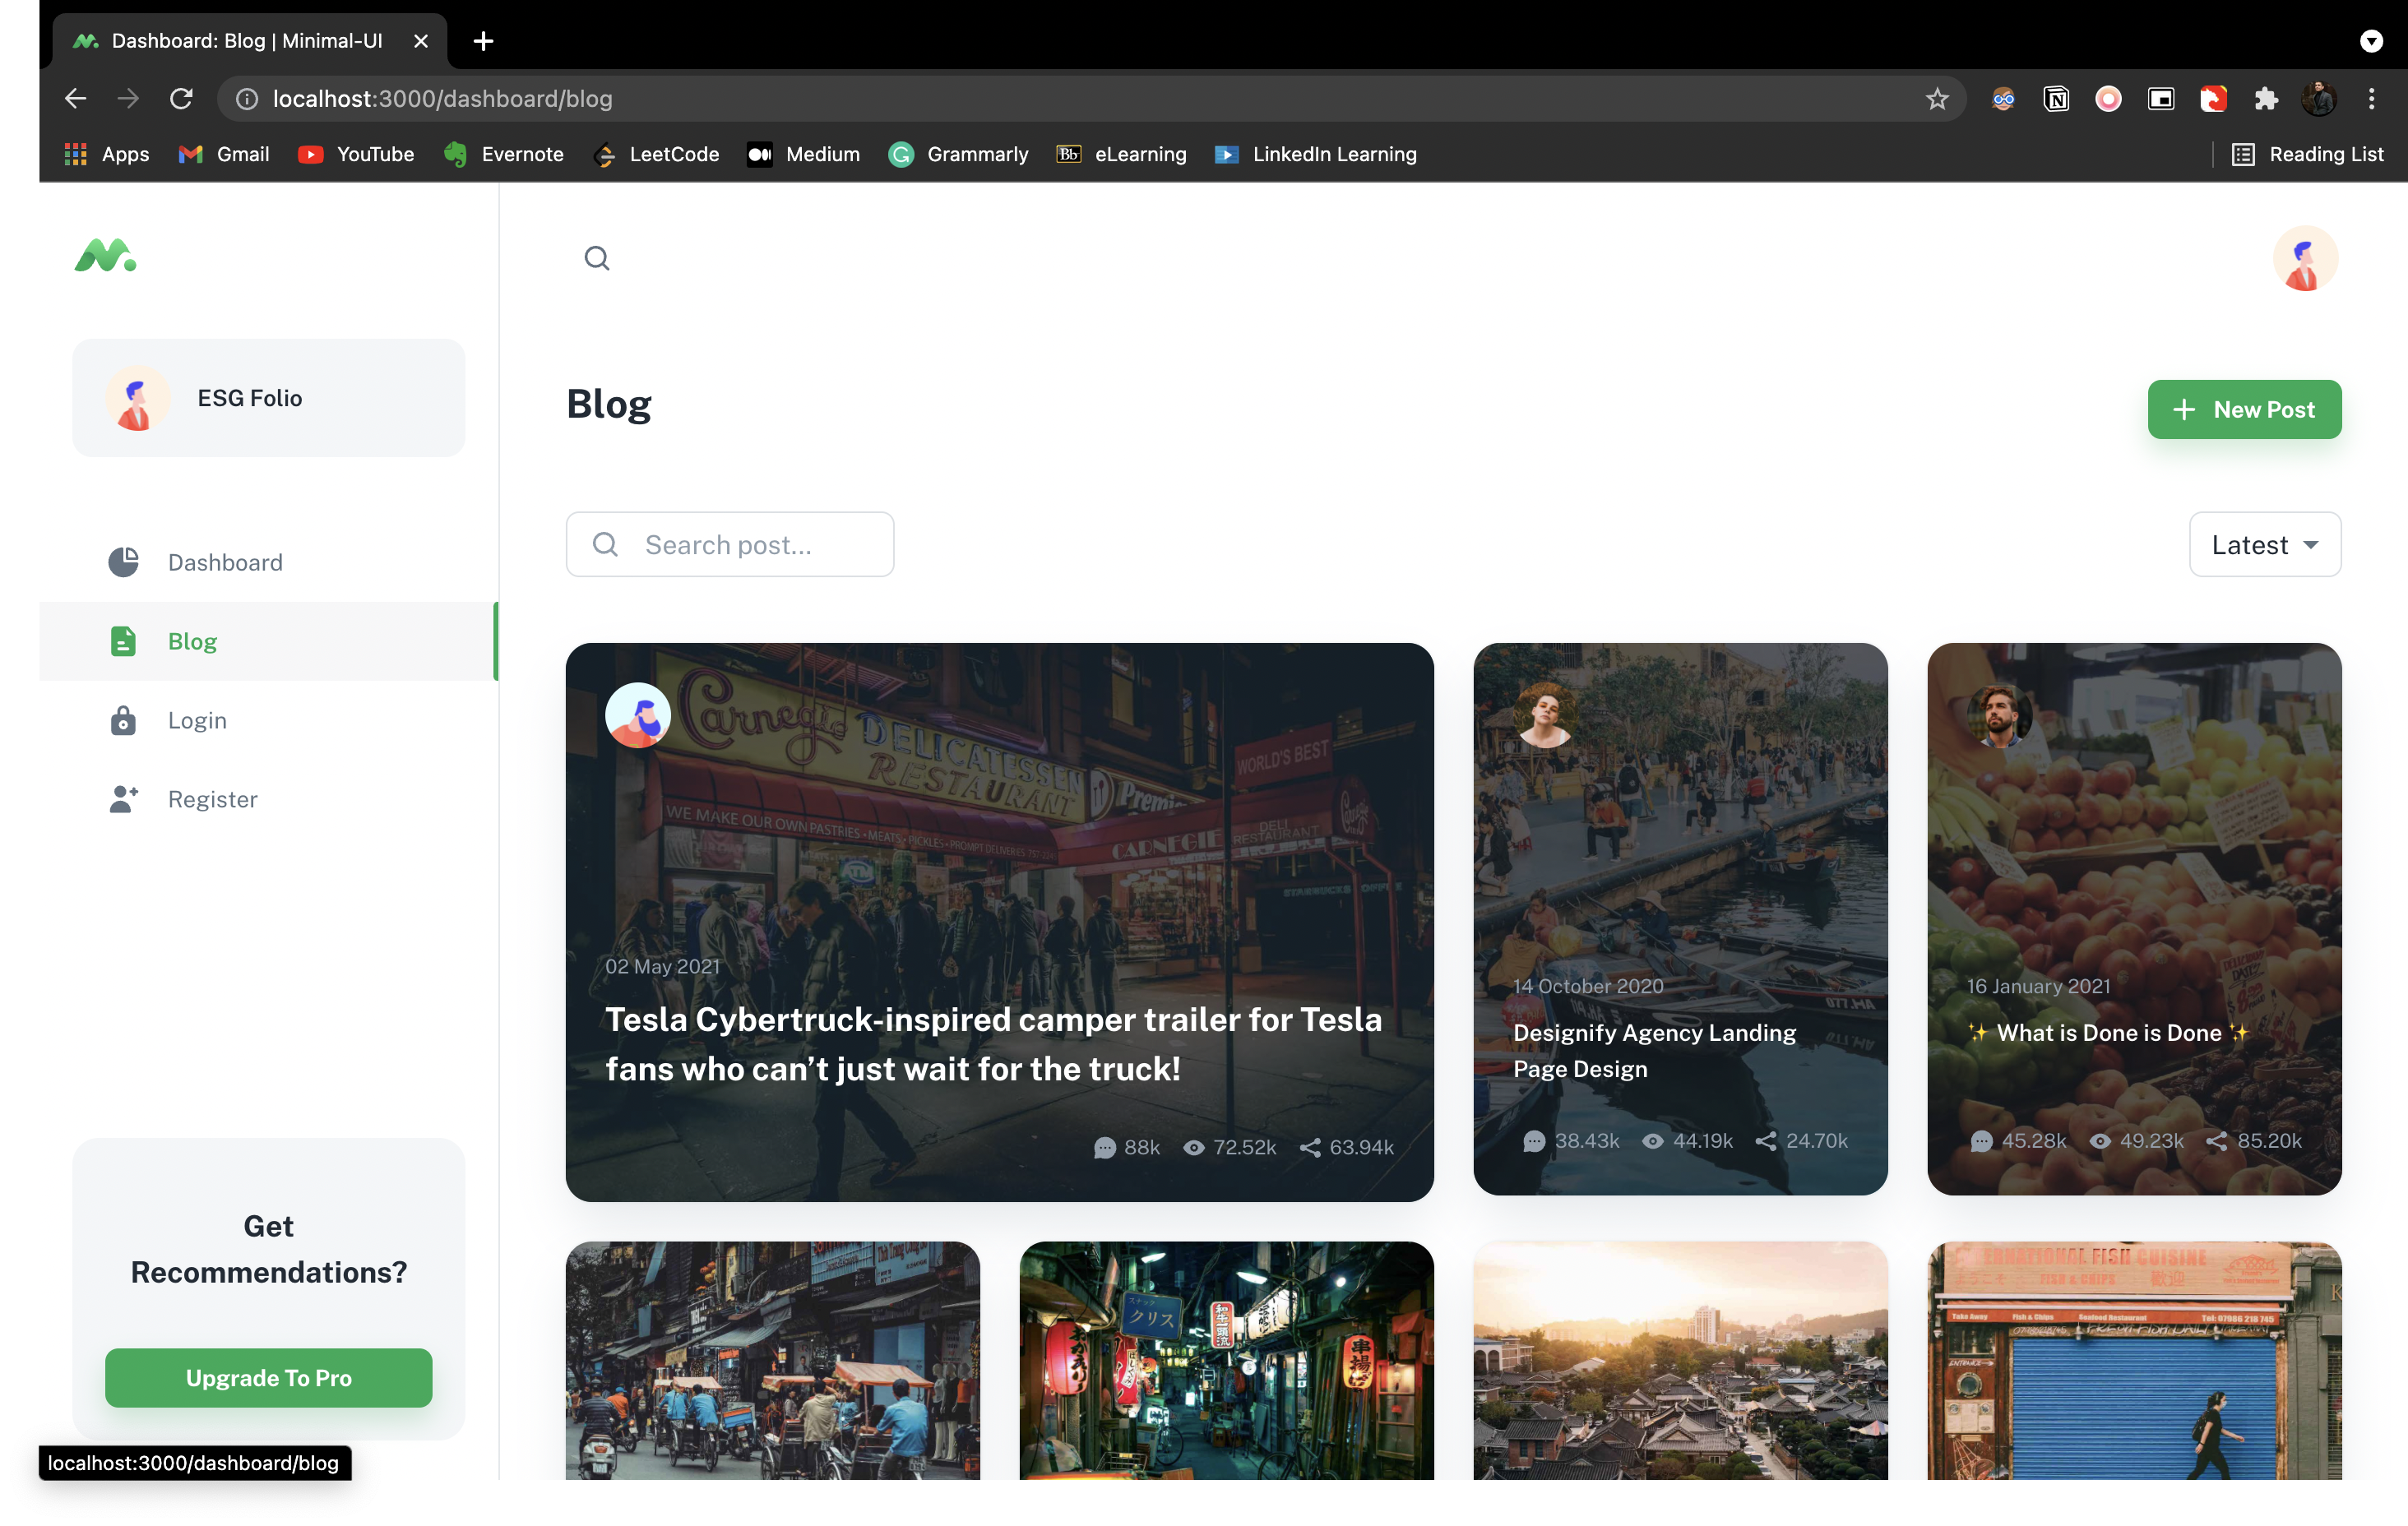Select Register in sidebar navigation

212,799
